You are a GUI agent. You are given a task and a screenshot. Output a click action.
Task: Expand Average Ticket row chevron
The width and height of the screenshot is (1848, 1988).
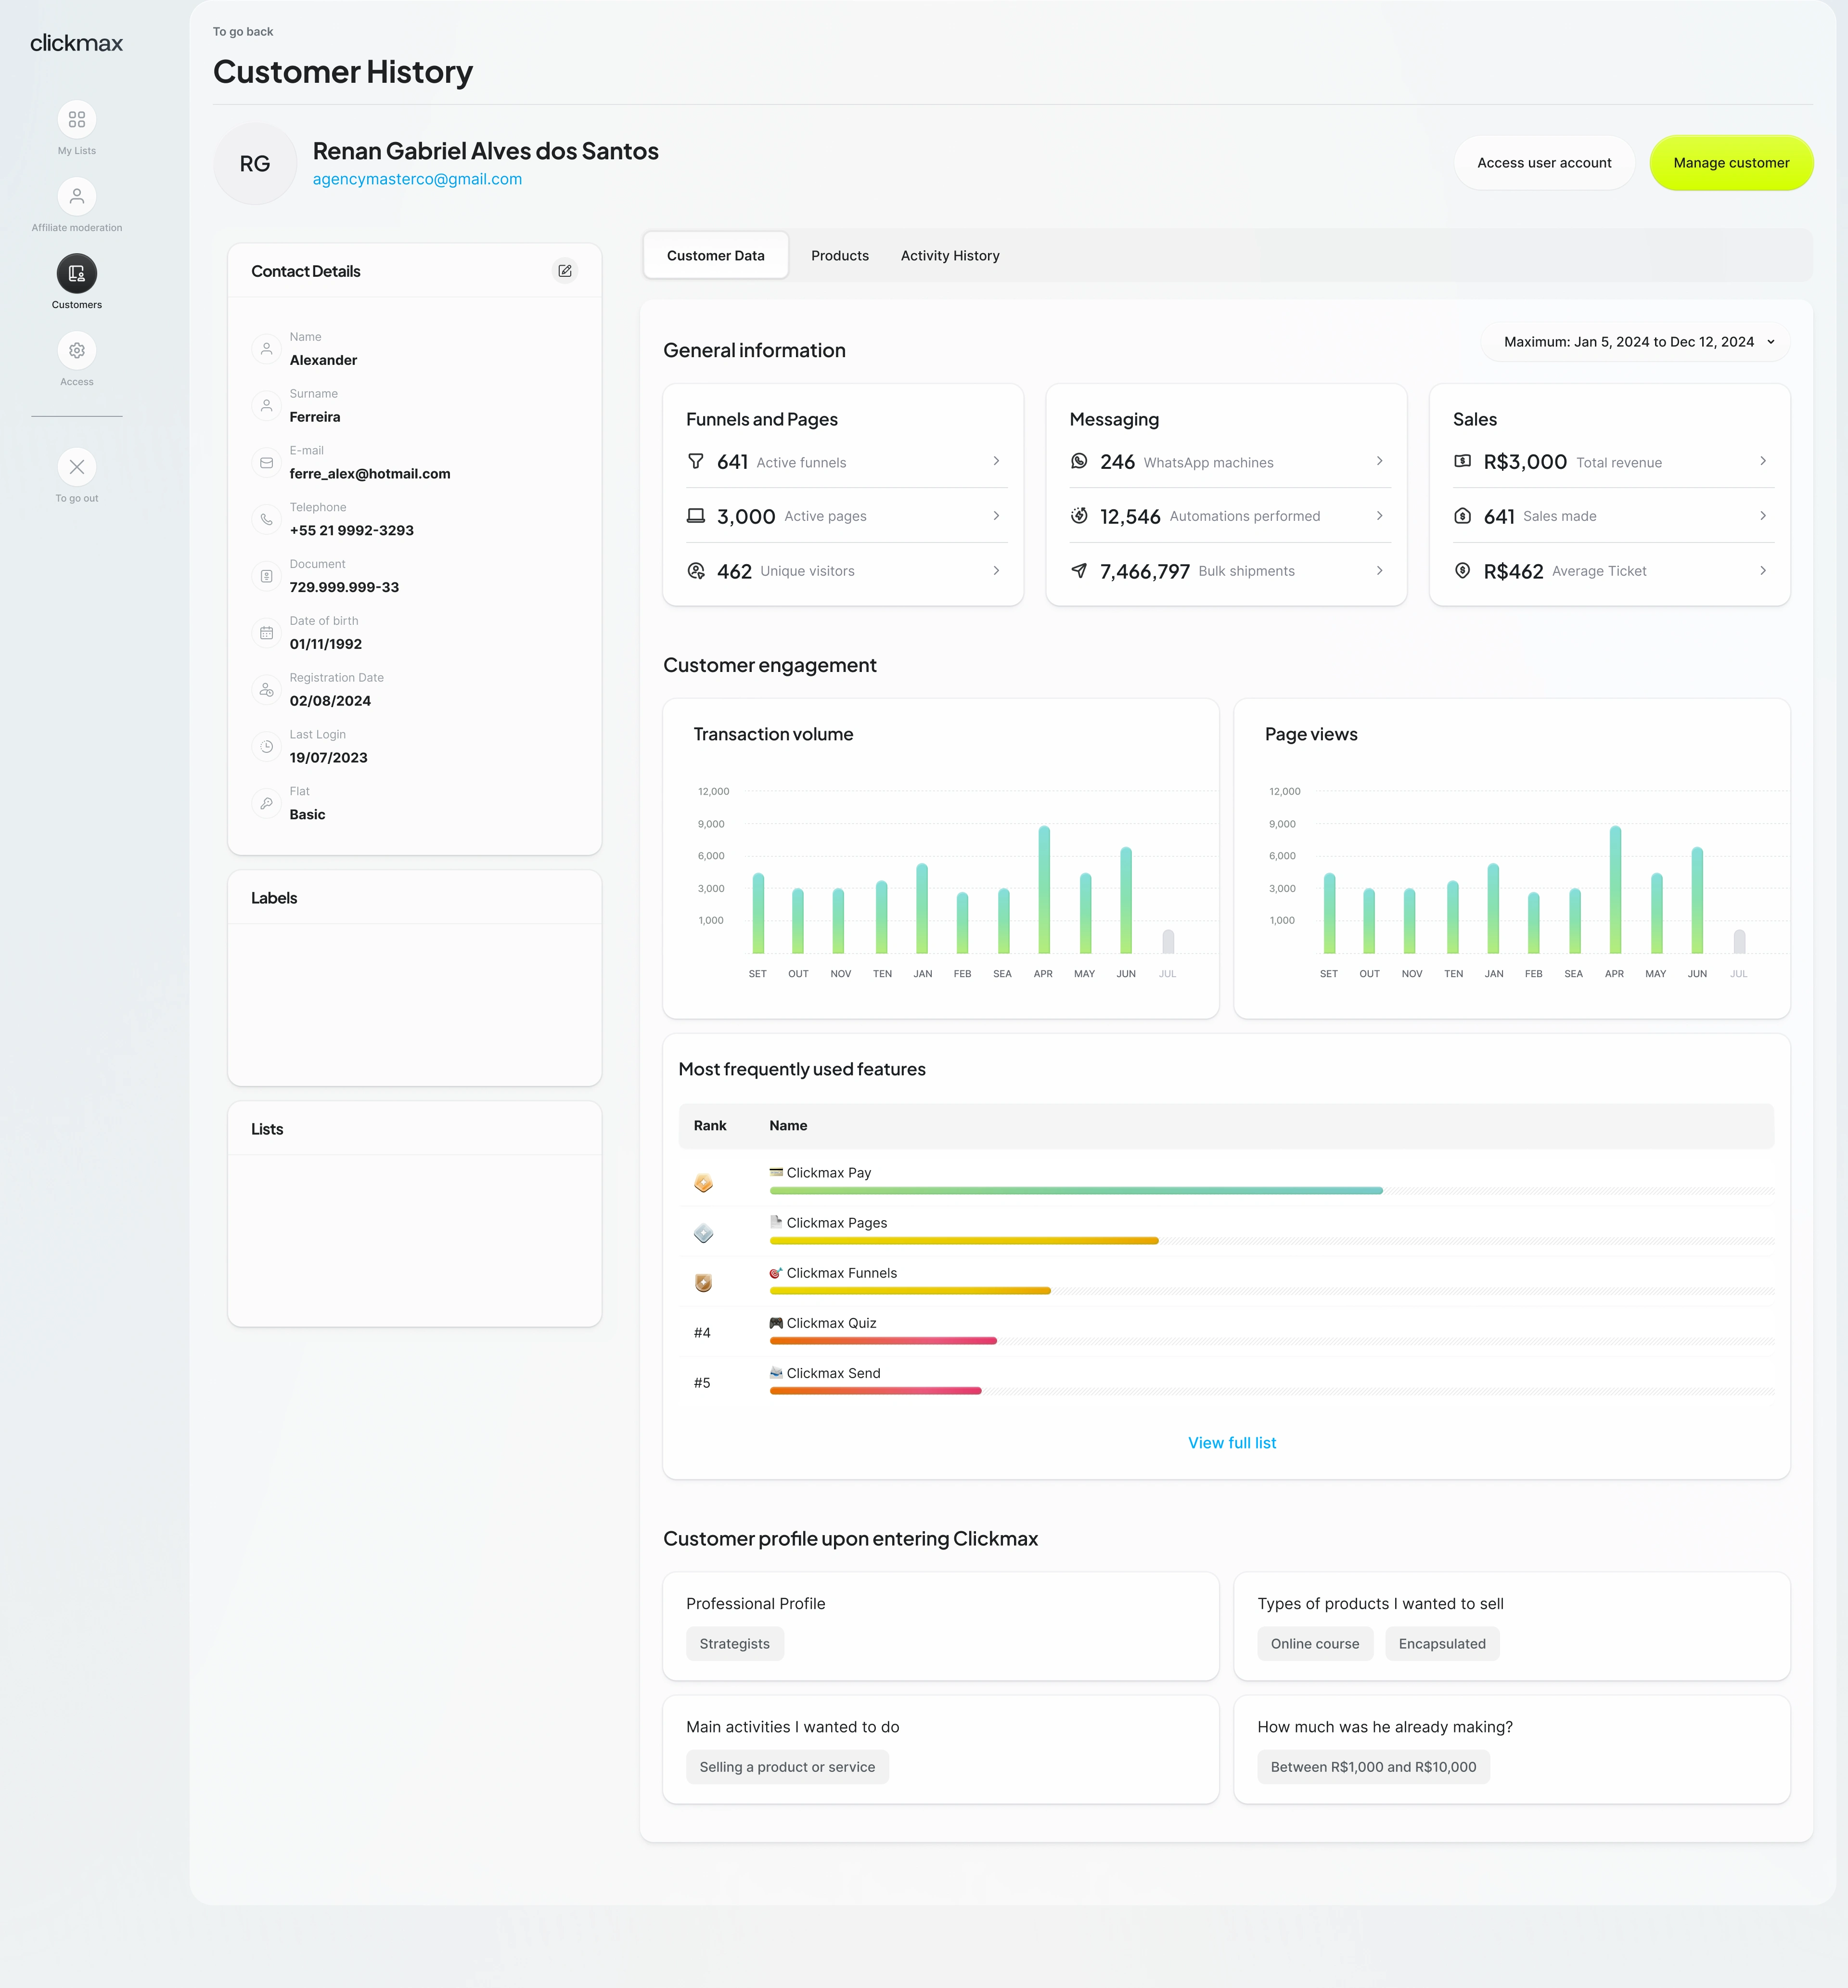click(x=1762, y=570)
